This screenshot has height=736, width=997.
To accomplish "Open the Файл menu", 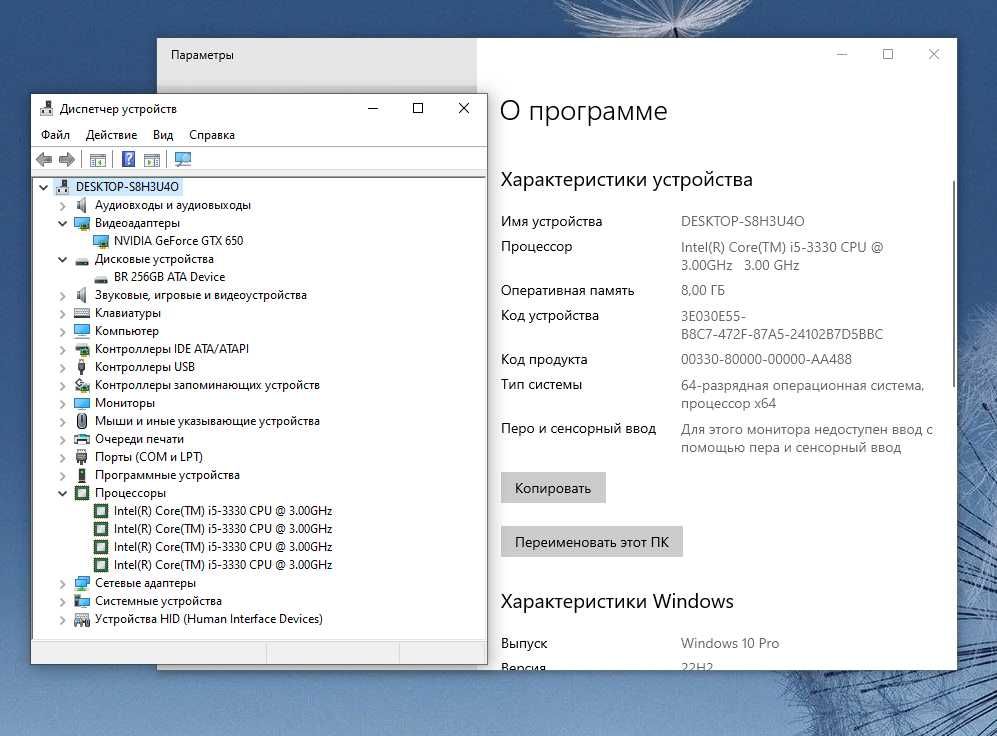I will (55, 135).
